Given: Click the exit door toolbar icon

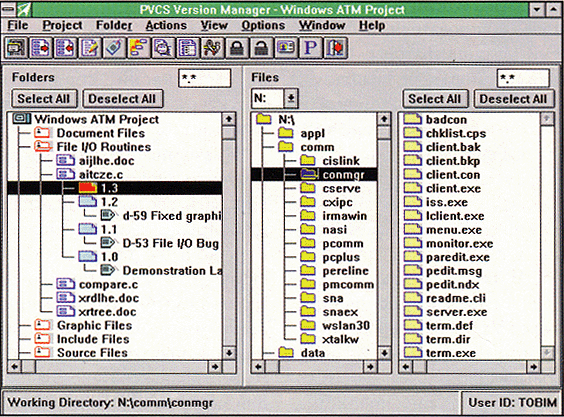Looking at the screenshot, I should coord(335,48).
